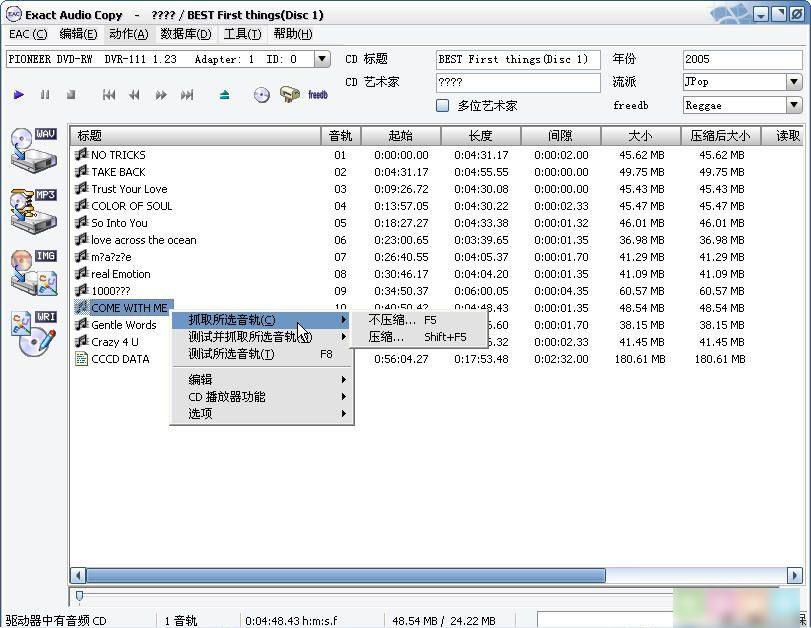Viewport: 811px width, 628px height.
Task: Click the playback position slider handle
Action: (79, 596)
